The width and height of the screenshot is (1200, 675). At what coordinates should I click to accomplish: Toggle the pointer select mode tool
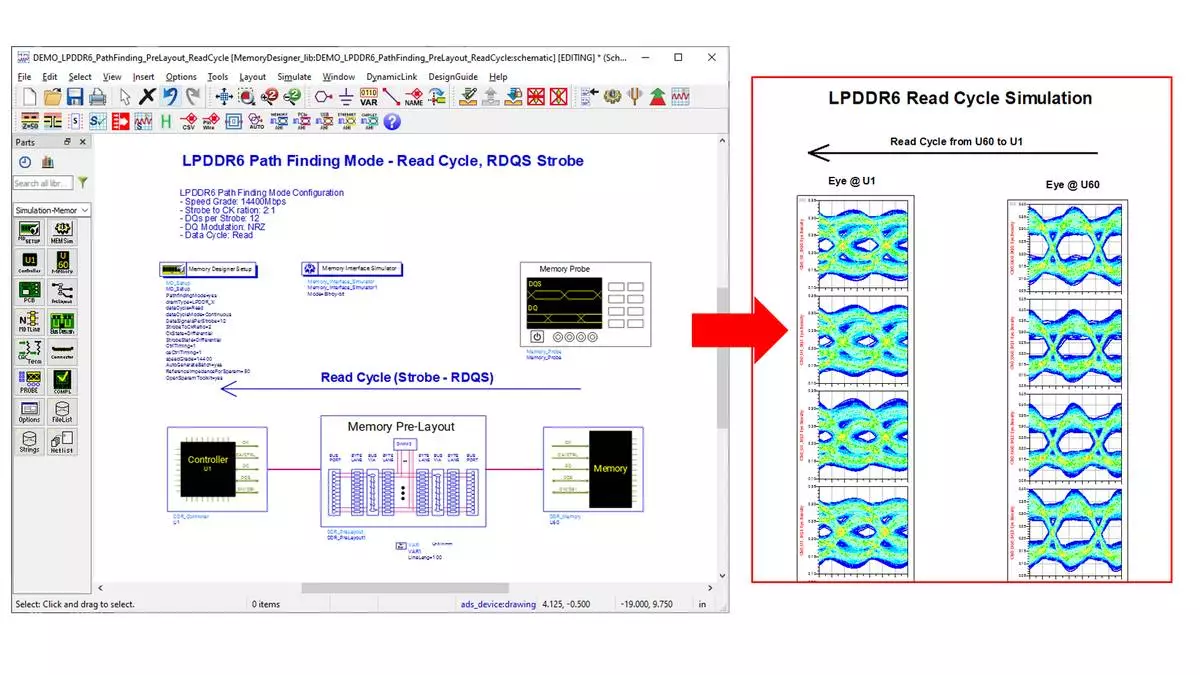point(125,97)
